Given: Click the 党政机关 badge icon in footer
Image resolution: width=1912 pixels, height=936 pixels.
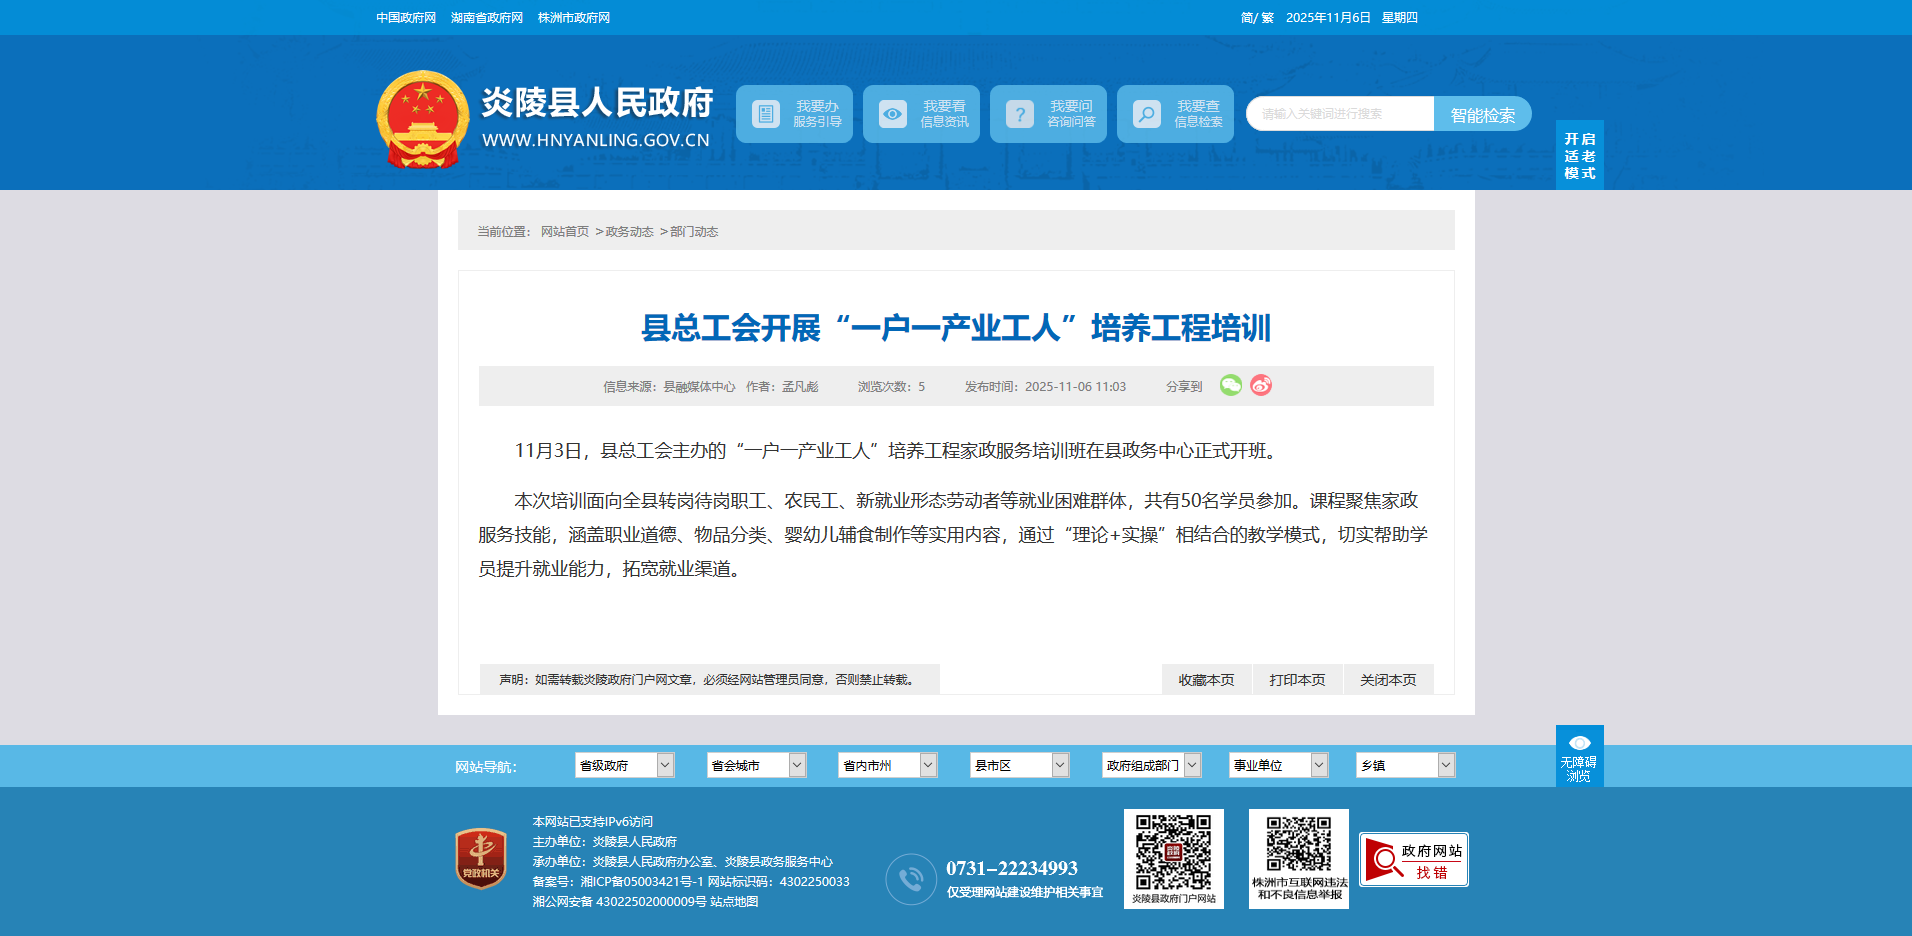Looking at the screenshot, I should tap(481, 858).
